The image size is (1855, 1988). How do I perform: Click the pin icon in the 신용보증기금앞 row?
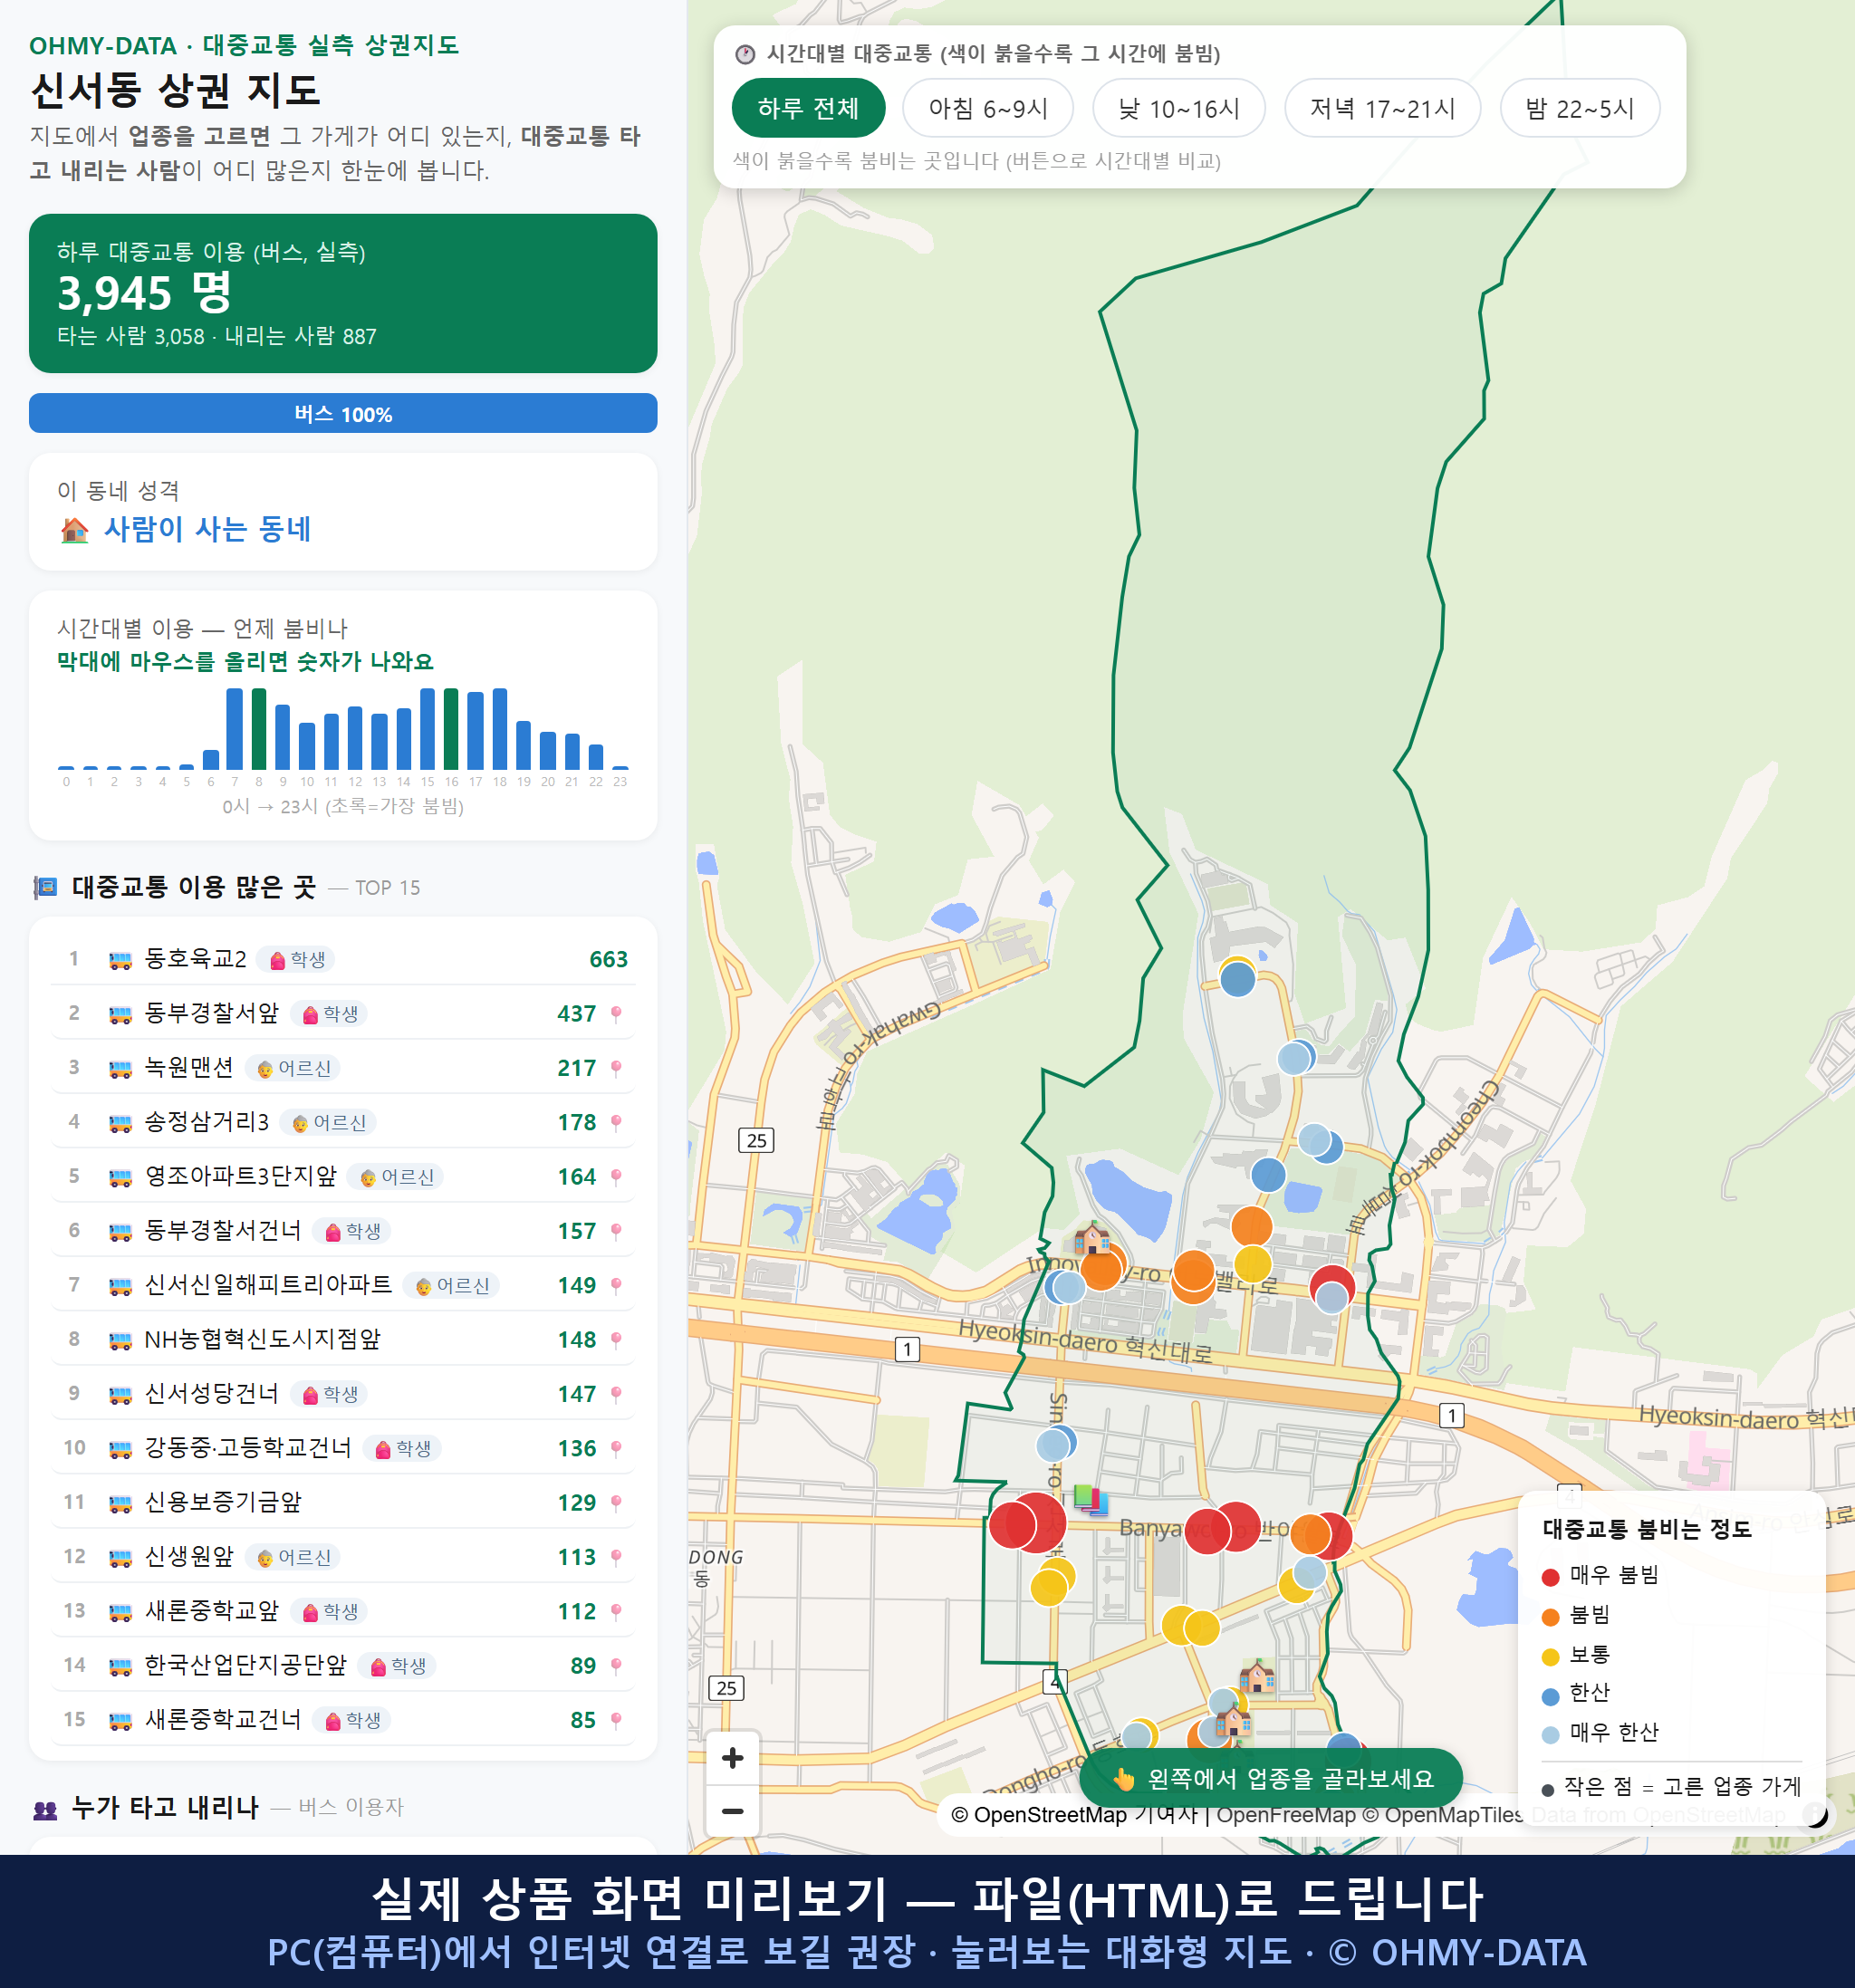[616, 1503]
